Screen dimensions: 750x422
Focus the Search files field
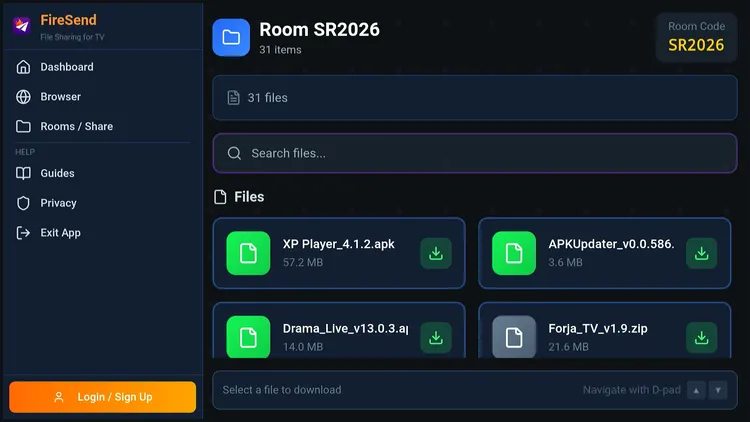474,153
